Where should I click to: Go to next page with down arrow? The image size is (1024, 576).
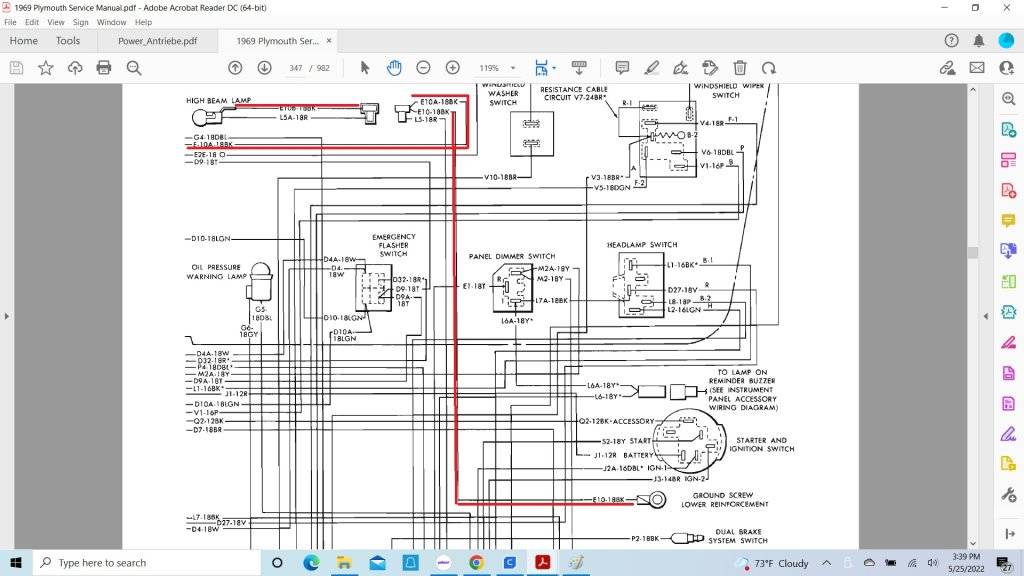pyautogui.click(x=264, y=68)
